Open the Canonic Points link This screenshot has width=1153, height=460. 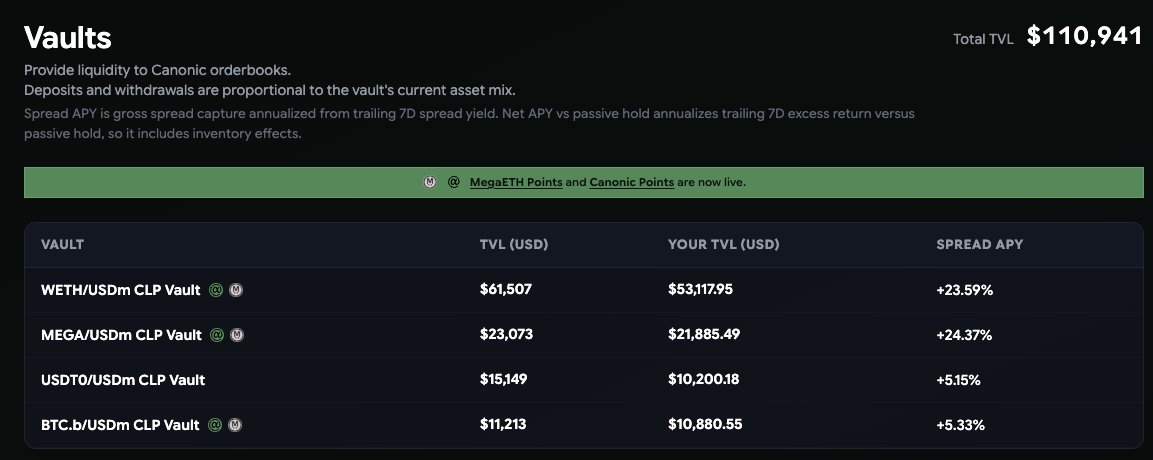[632, 182]
